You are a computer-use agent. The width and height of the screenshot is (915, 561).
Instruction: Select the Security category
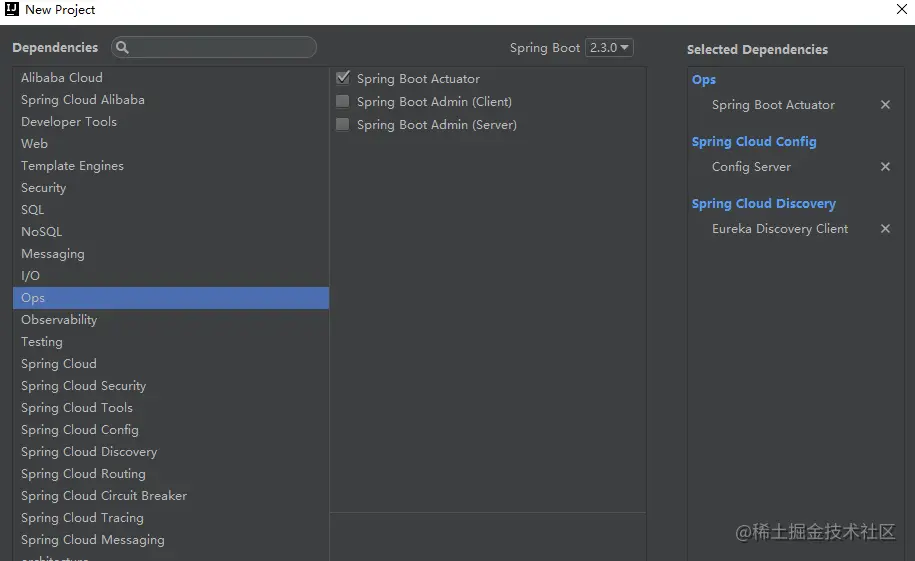pos(44,188)
